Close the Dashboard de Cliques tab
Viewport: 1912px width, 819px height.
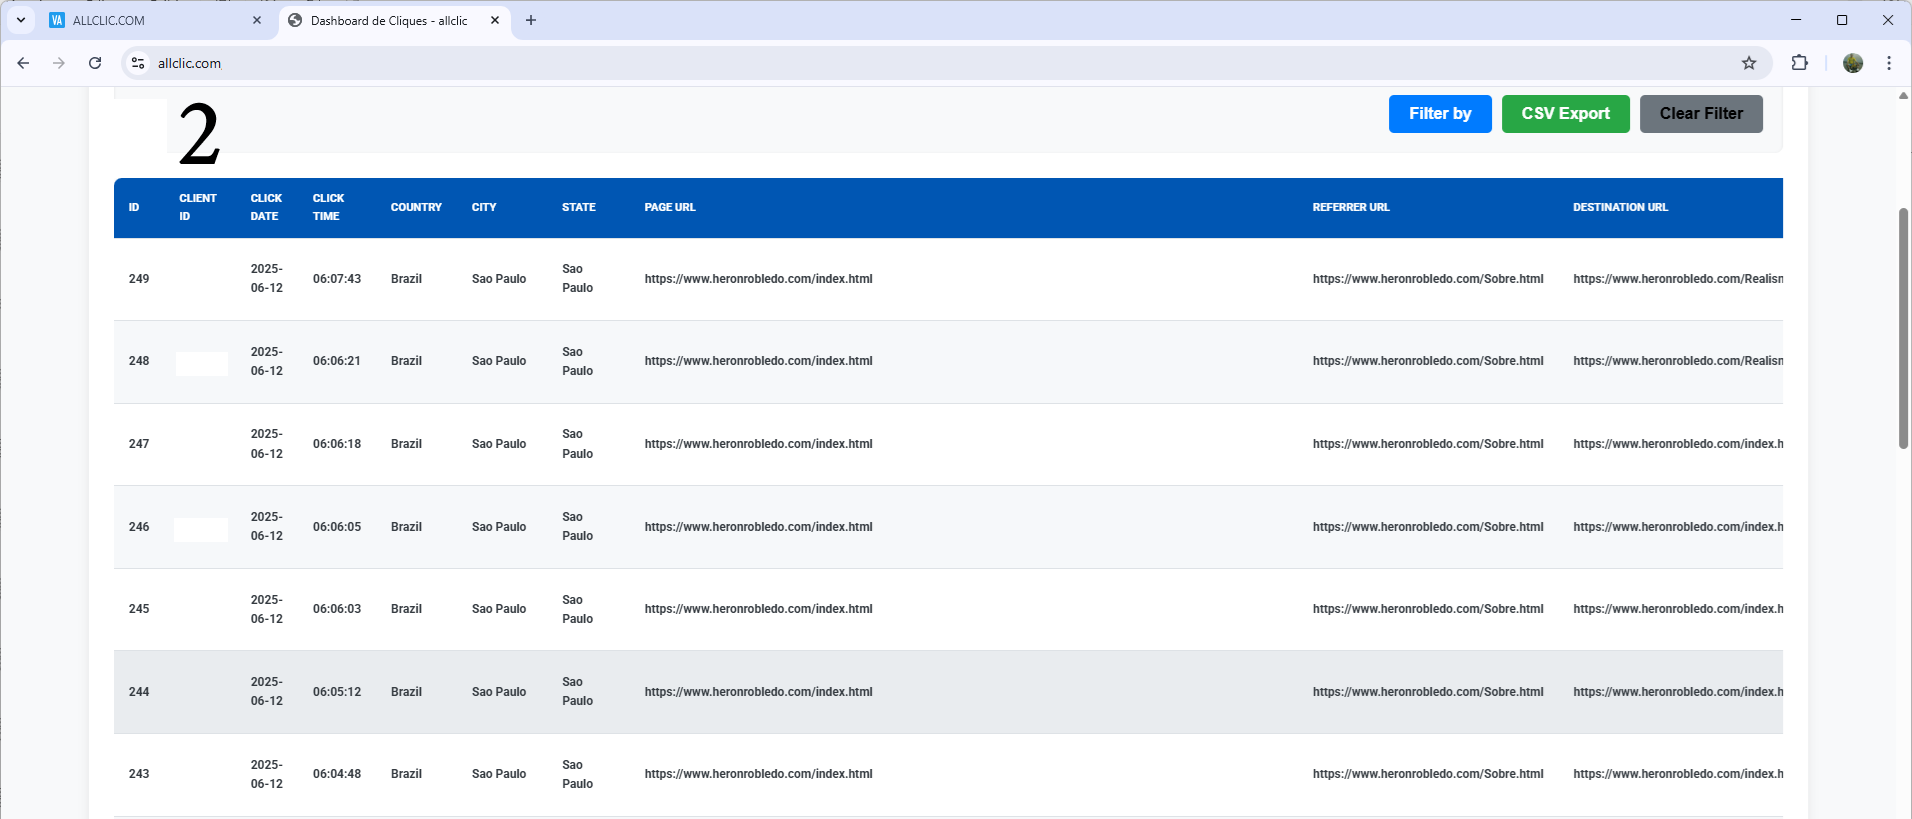click(495, 20)
